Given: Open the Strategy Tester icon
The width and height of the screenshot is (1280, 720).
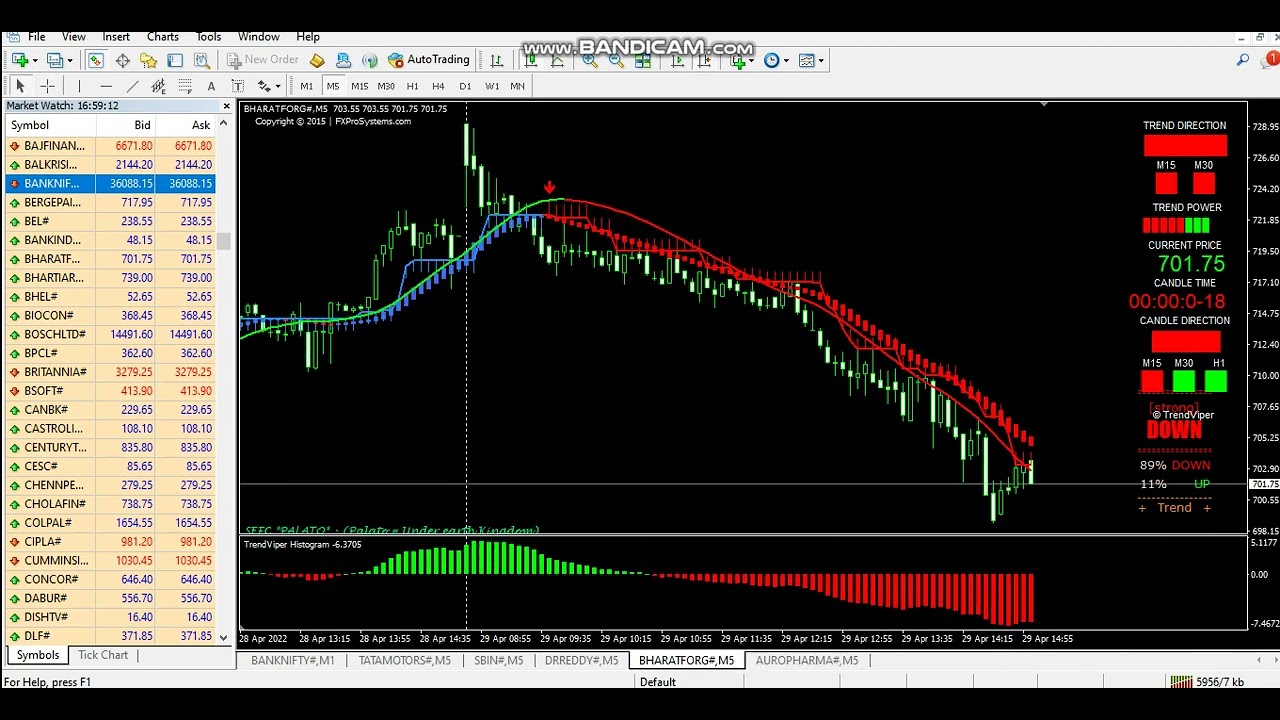Looking at the screenshot, I should pos(200,60).
